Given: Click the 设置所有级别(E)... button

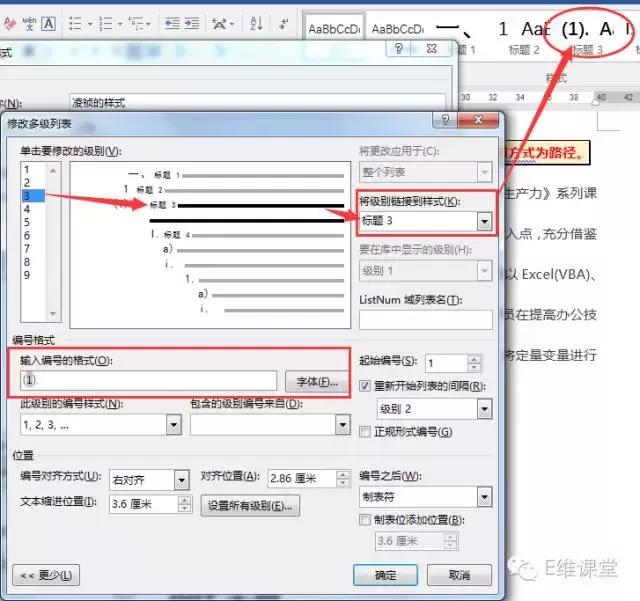Looking at the screenshot, I should pos(250,506).
